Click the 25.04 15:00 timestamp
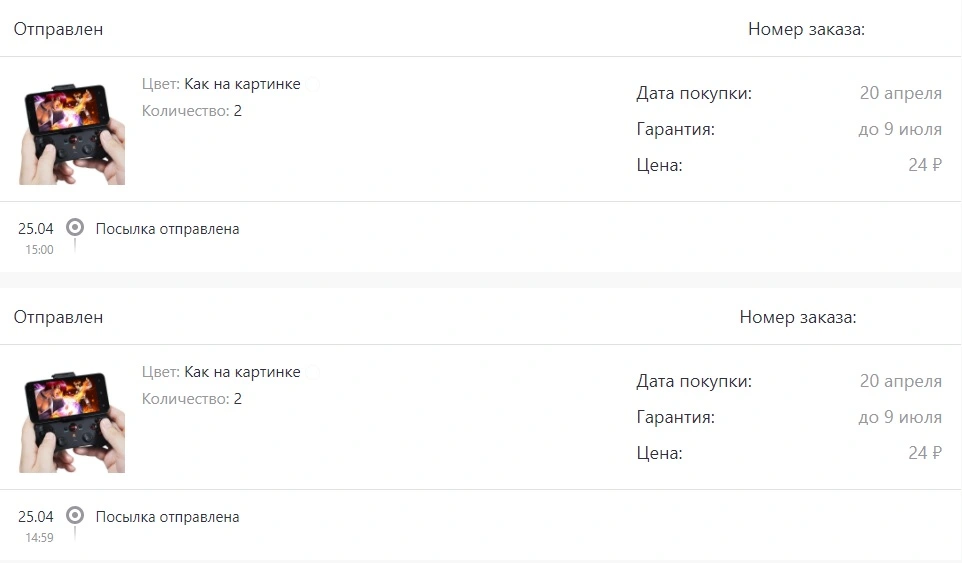Viewport: 962px width, 563px height. click(x=36, y=238)
